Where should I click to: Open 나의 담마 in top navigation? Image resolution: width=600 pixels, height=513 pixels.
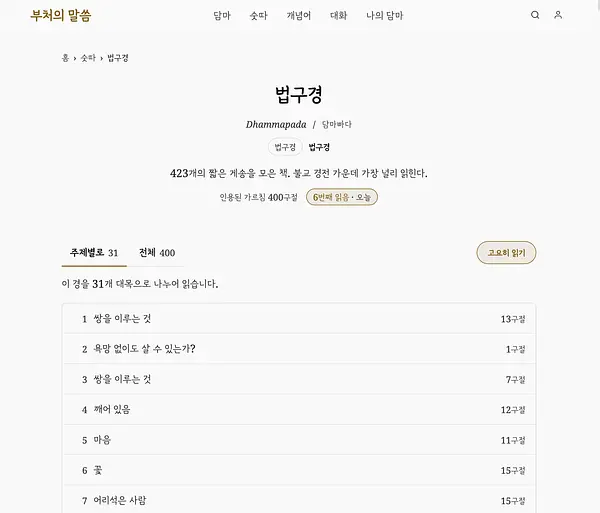pyautogui.click(x=385, y=16)
